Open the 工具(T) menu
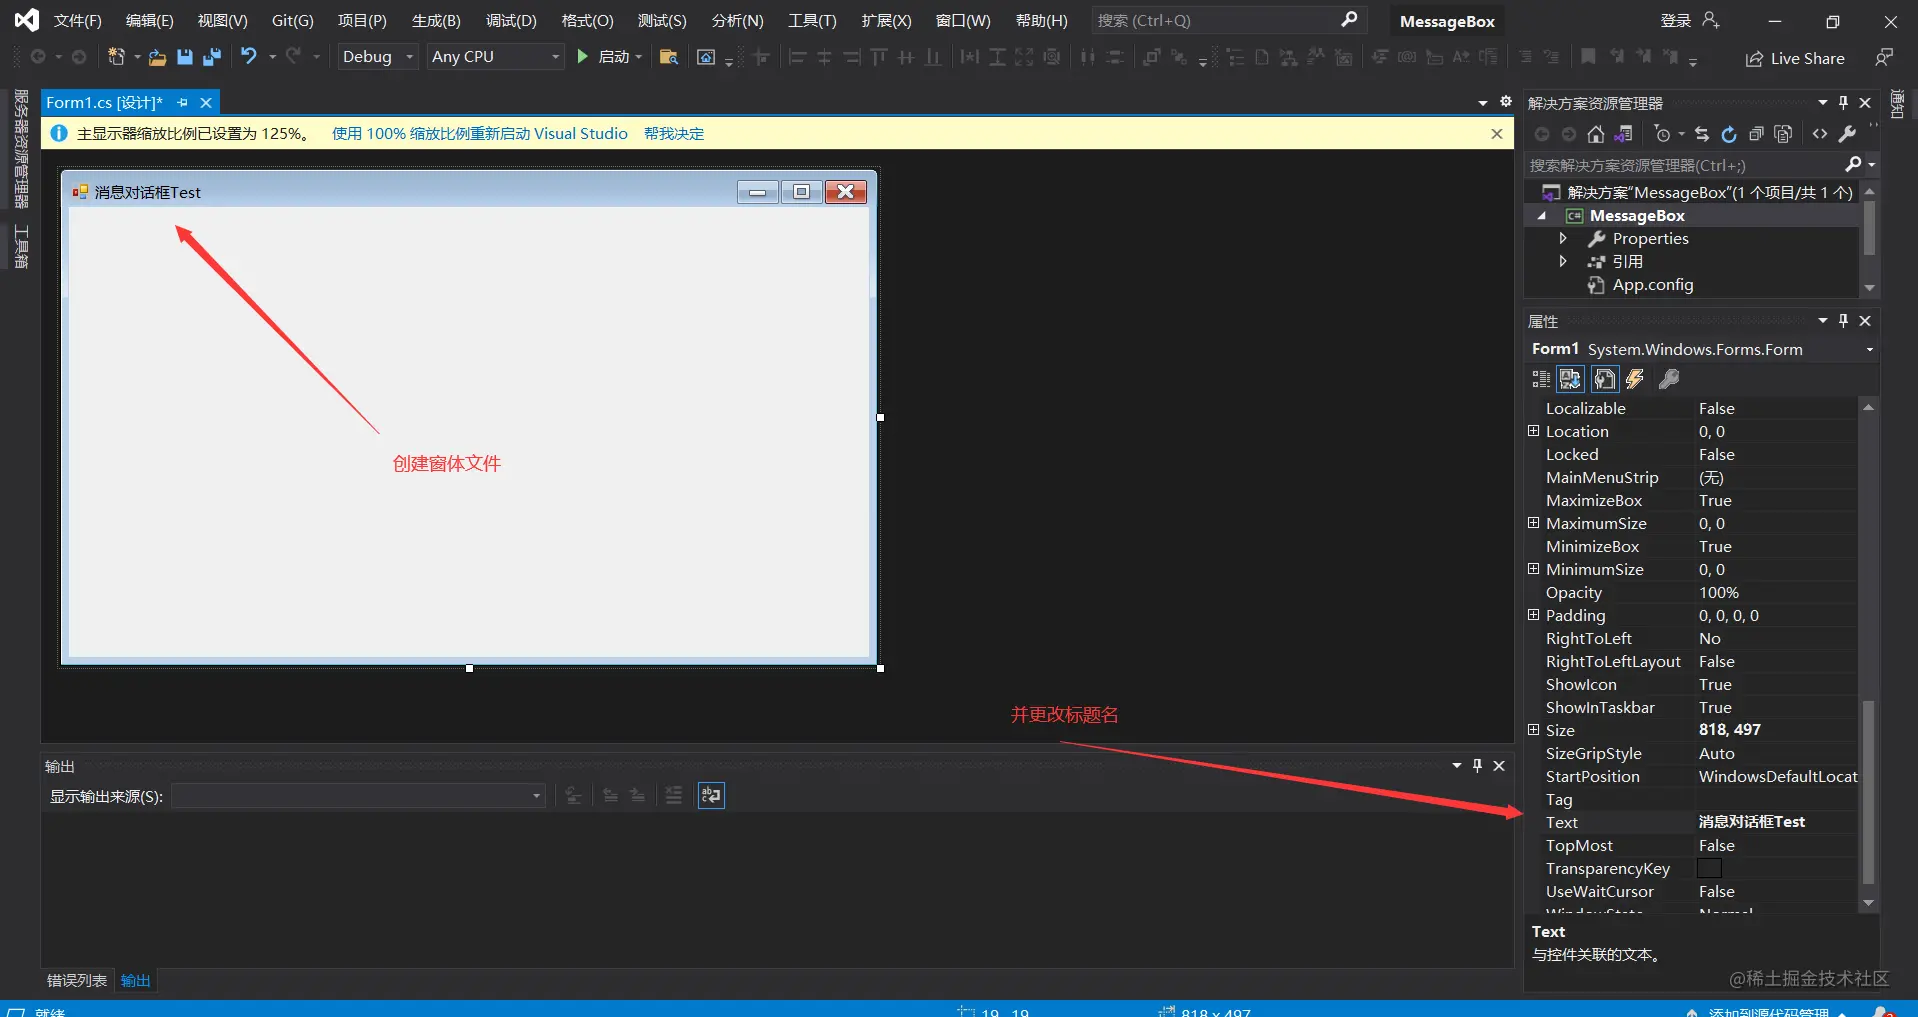 [x=812, y=20]
